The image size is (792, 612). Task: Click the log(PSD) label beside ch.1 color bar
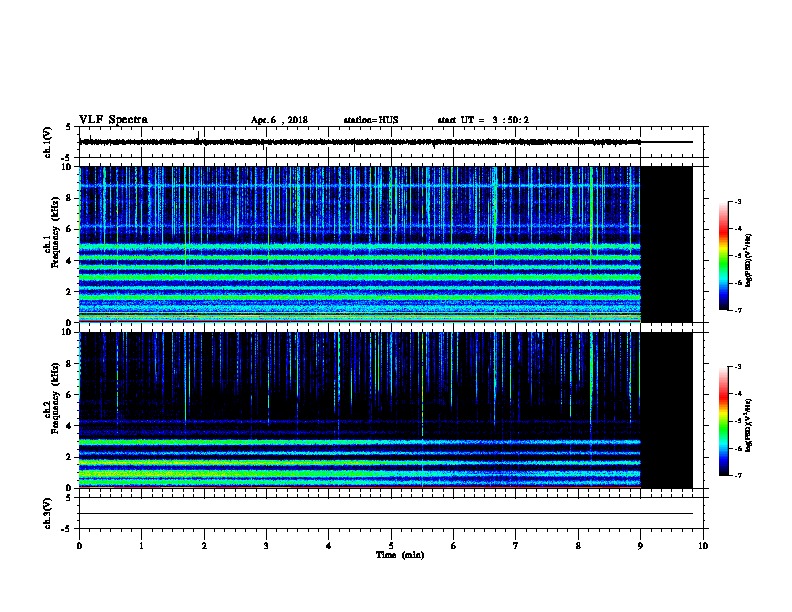click(x=748, y=260)
